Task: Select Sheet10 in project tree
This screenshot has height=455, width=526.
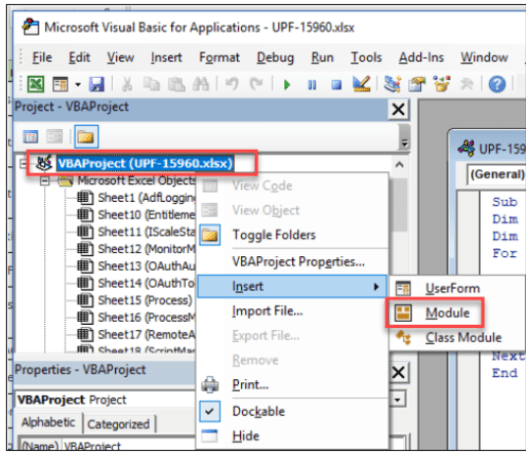Action: [146, 215]
